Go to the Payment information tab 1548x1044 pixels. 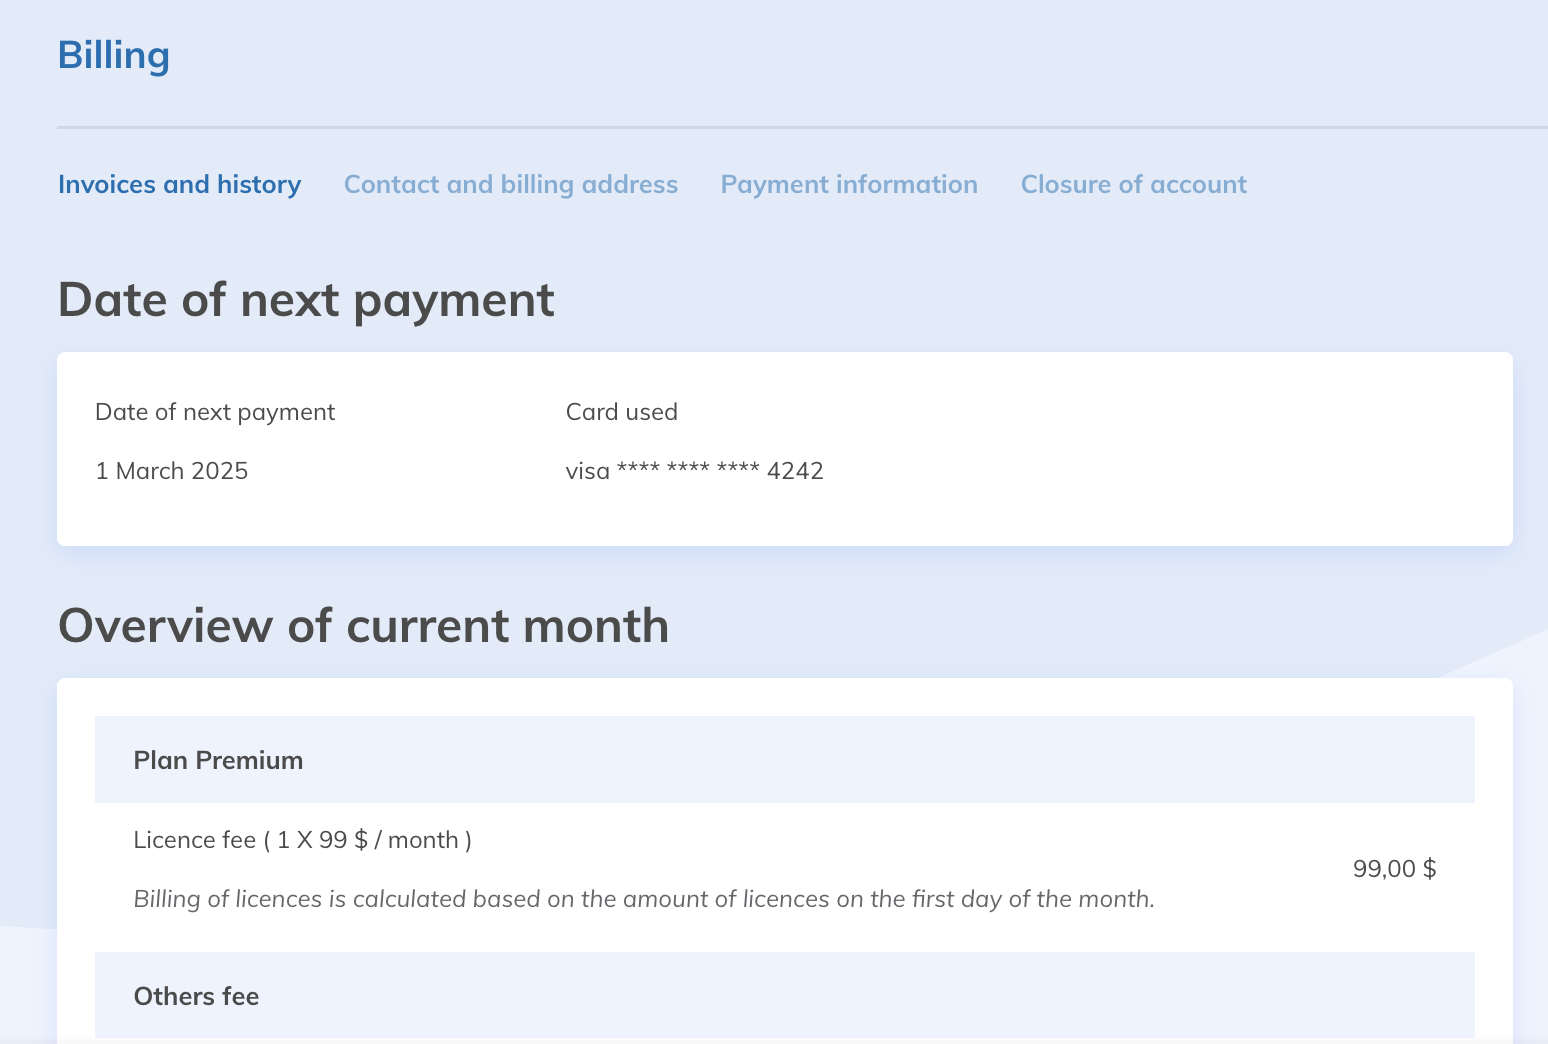point(849,185)
